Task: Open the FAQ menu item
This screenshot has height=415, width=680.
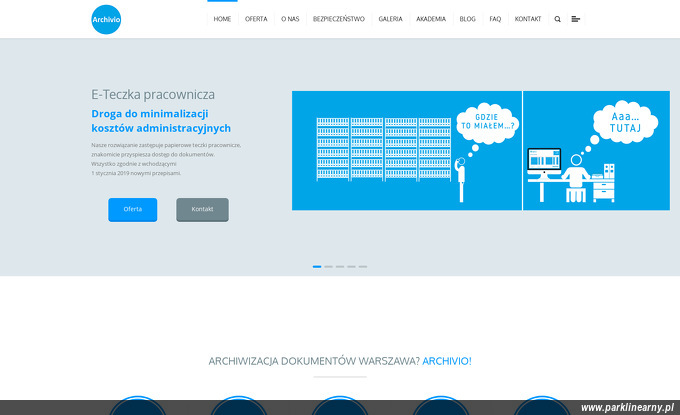Action: [495, 19]
